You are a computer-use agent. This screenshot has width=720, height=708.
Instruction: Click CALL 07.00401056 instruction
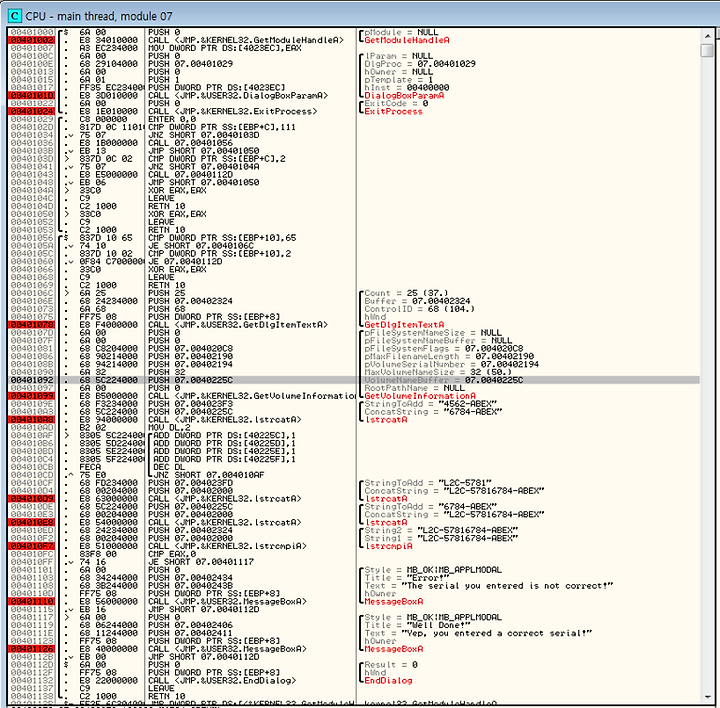pyautogui.click(x=190, y=143)
